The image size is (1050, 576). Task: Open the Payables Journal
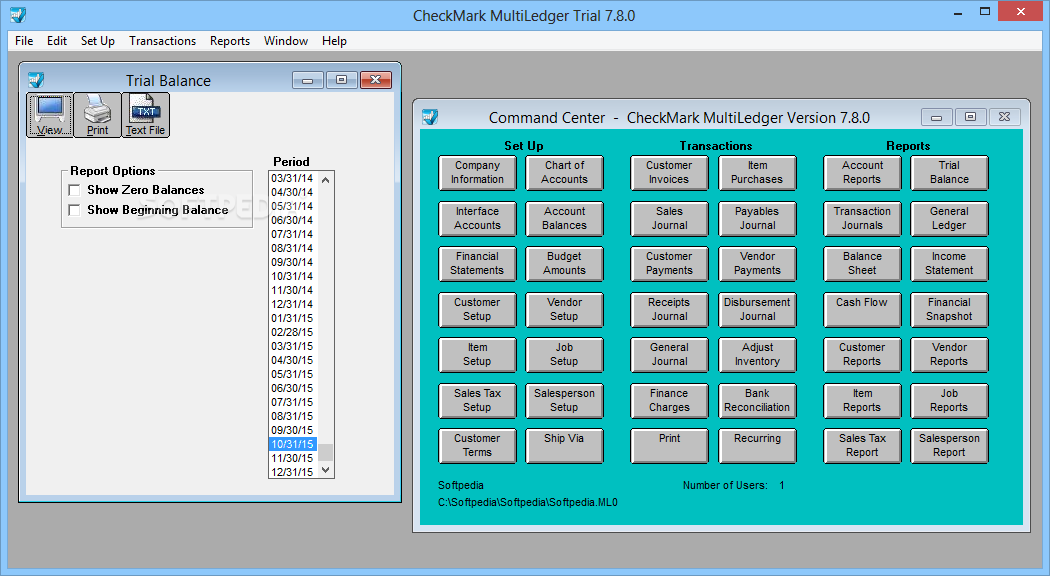coord(757,218)
